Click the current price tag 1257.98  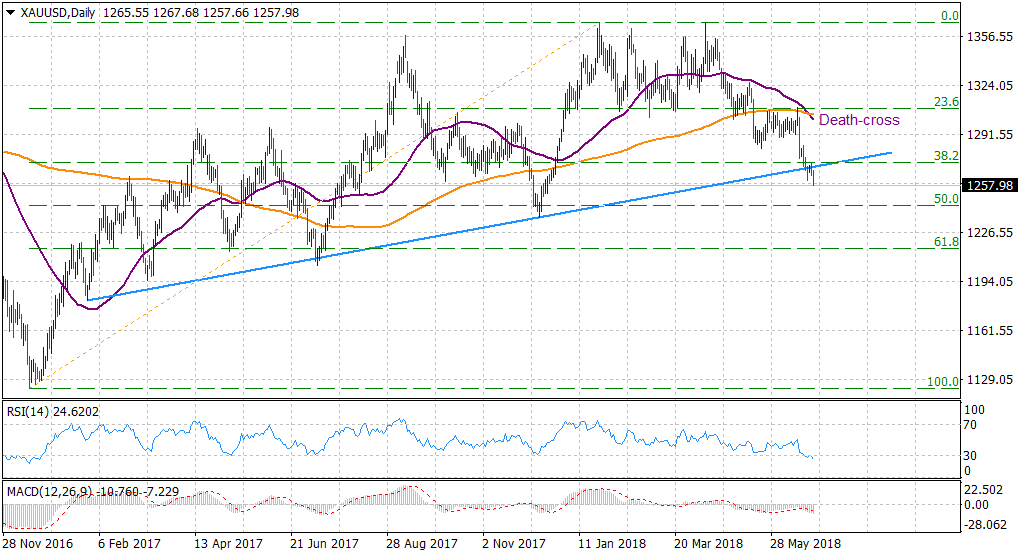pyautogui.click(x=988, y=185)
